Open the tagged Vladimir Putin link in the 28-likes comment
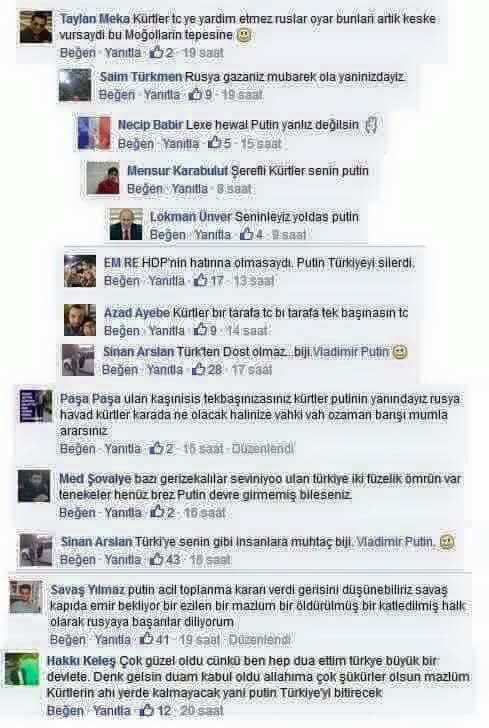 click(351, 351)
